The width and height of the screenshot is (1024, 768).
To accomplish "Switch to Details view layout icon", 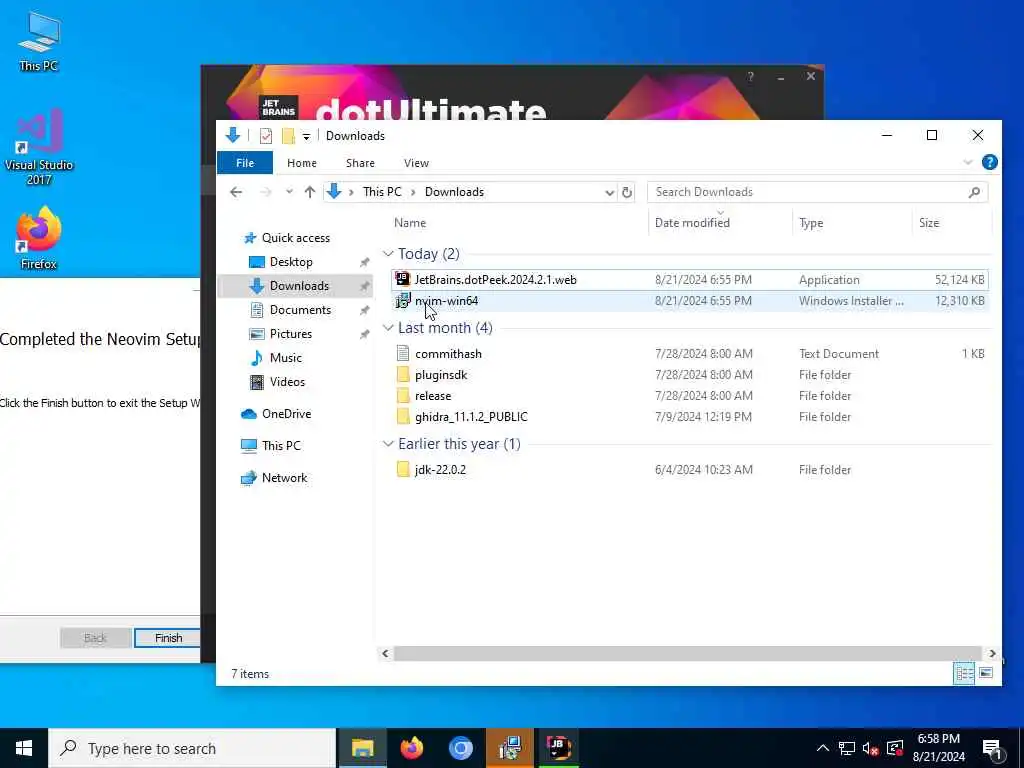I will [964, 673].
